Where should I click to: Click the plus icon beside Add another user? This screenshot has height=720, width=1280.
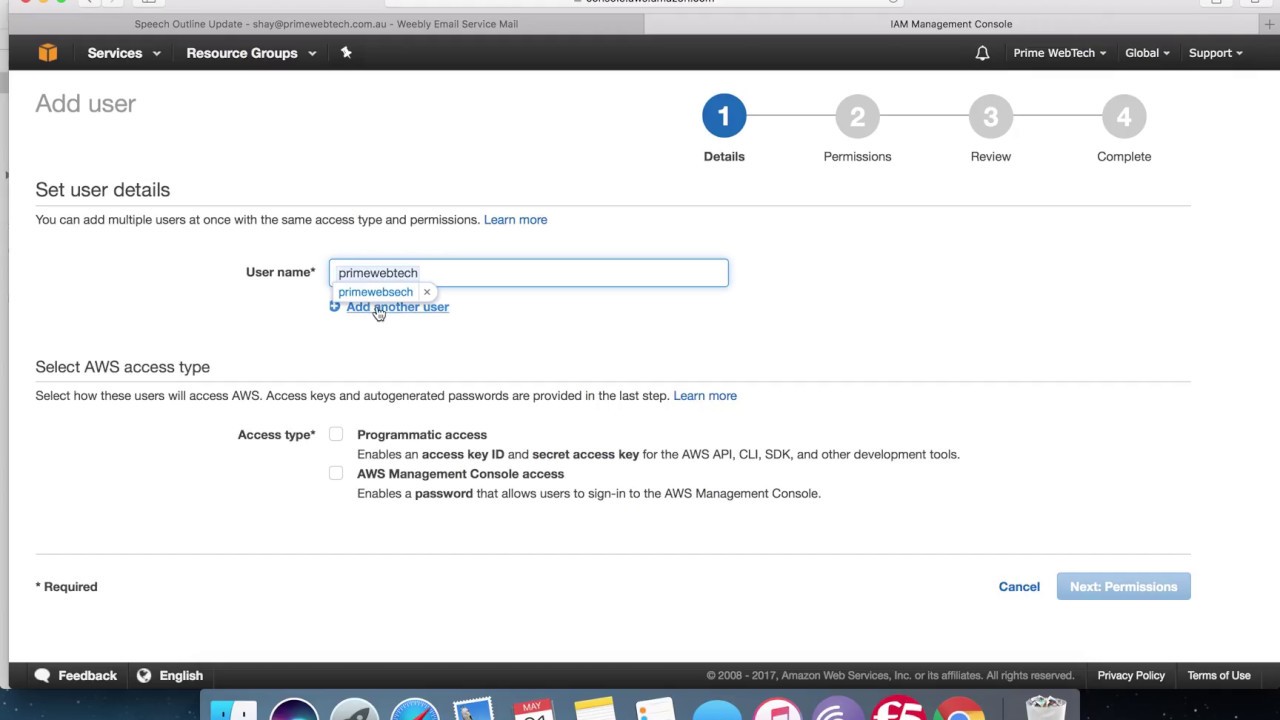(335, 307)
